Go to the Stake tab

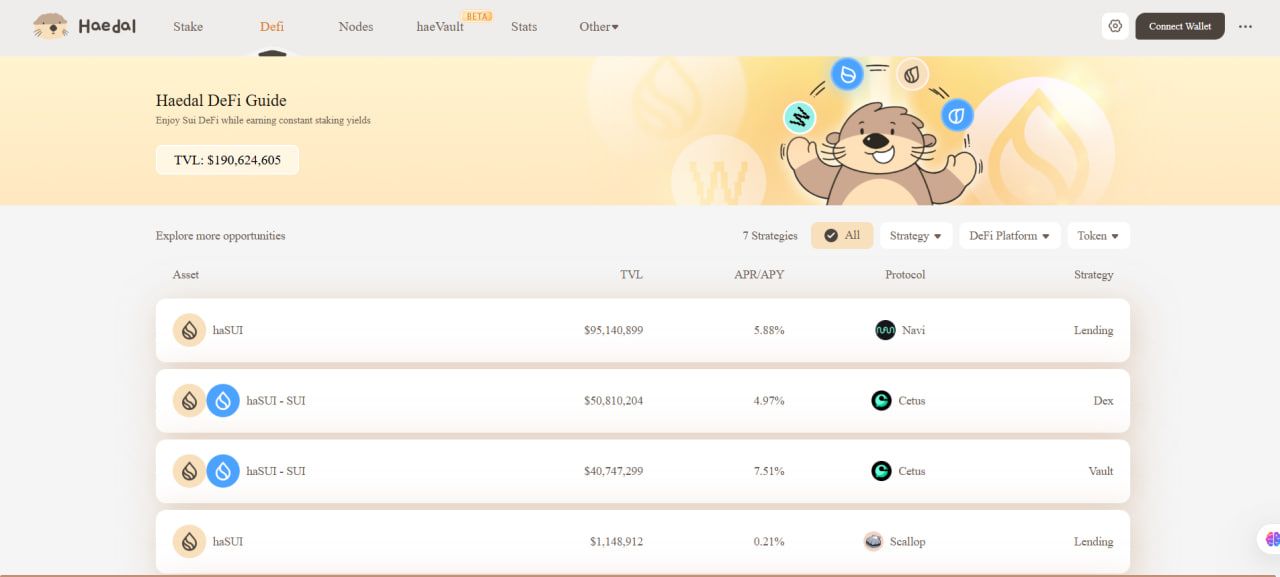click(x=188, y=27)
